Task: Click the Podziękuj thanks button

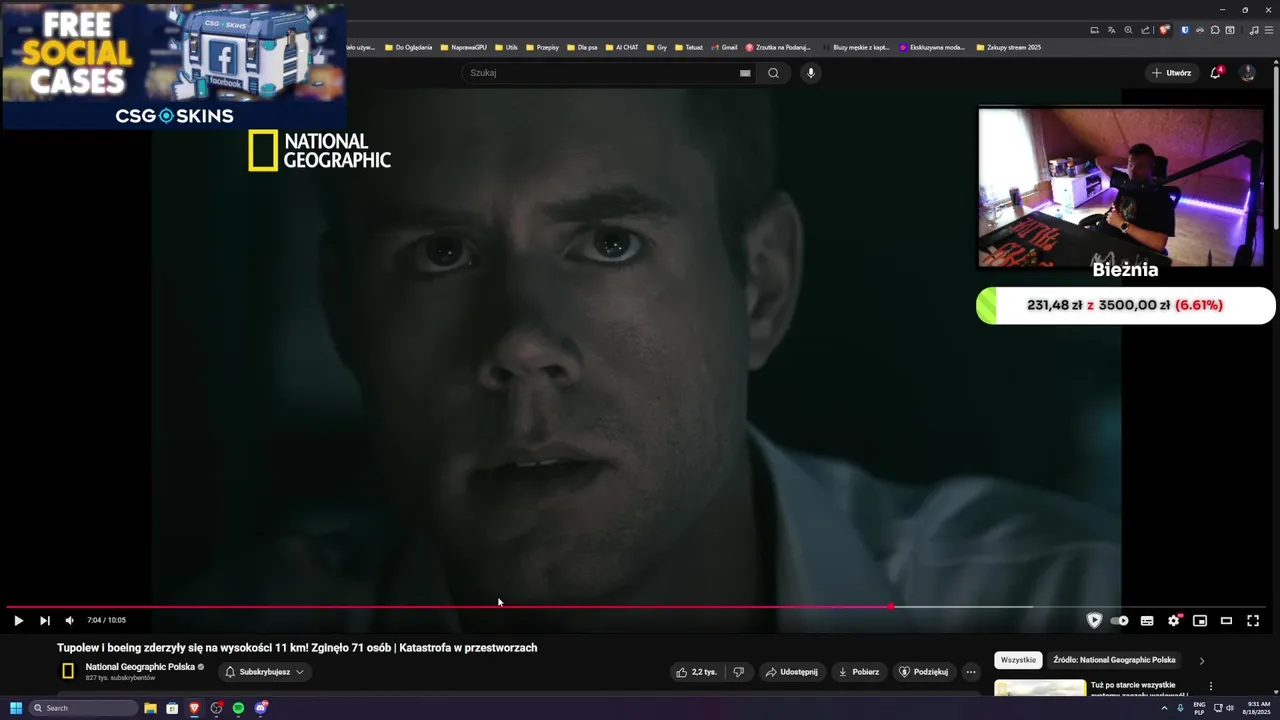Action: click(923, 672)
